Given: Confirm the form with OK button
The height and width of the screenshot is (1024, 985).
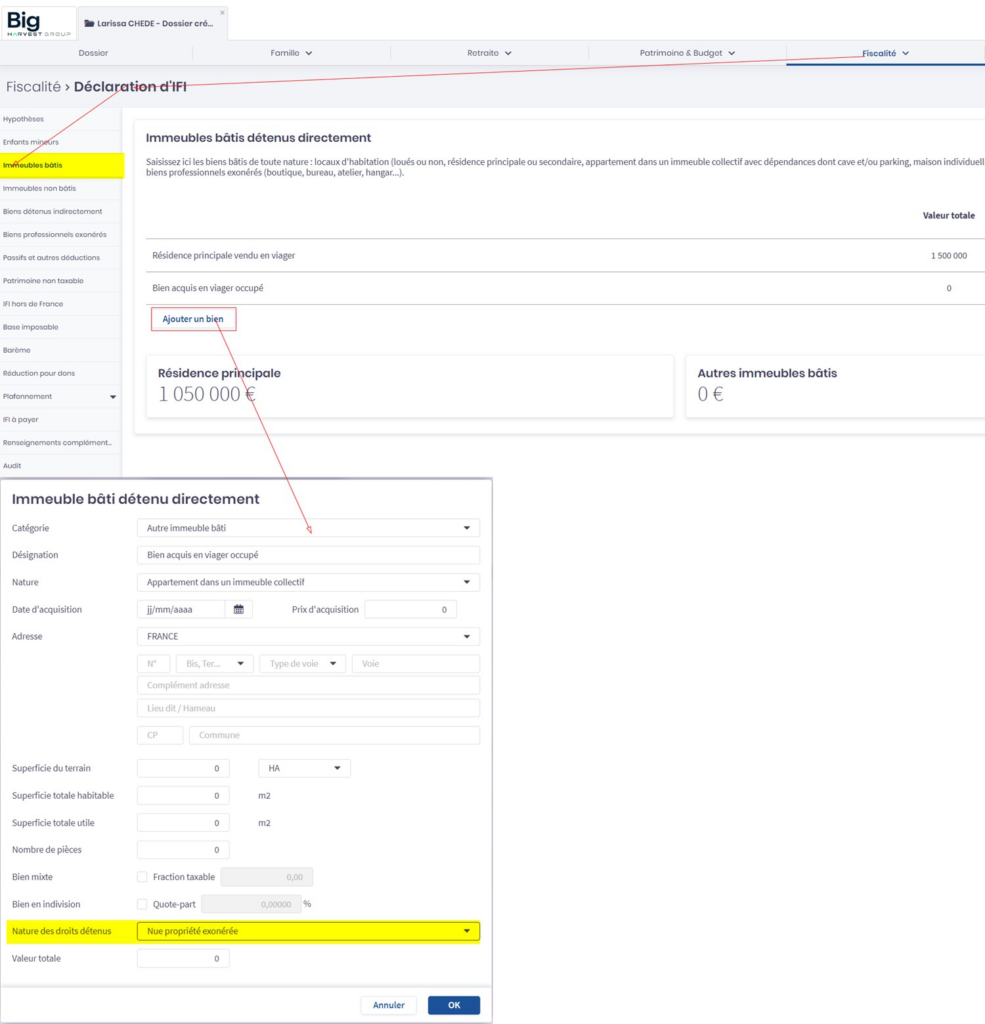Looking at the screenshot, I should [453, 1005].
